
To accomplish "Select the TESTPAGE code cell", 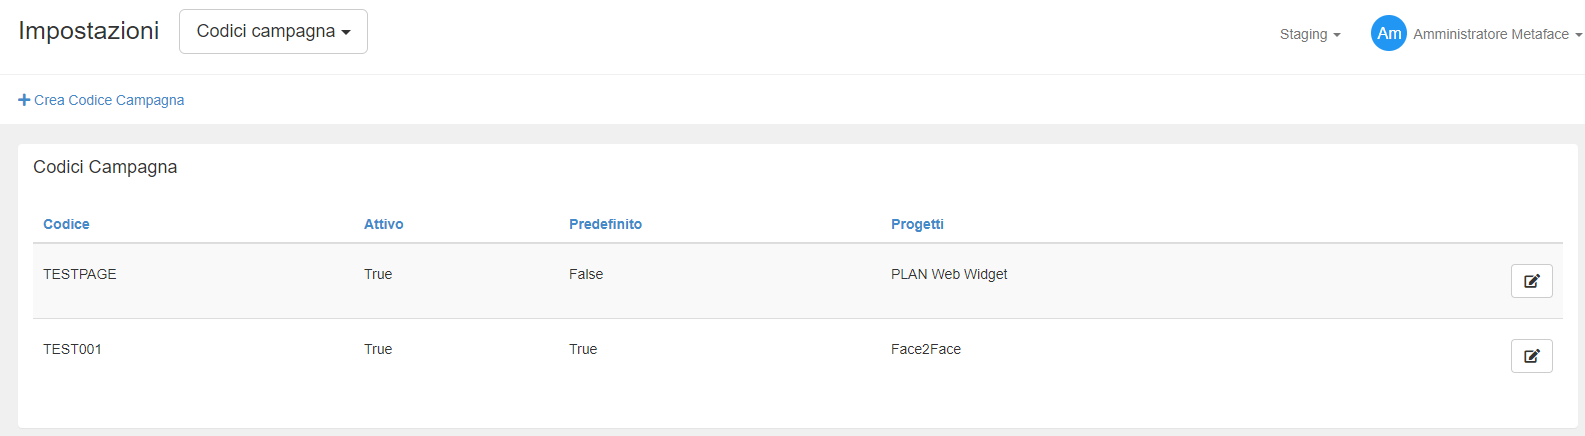I will point(80,274).
